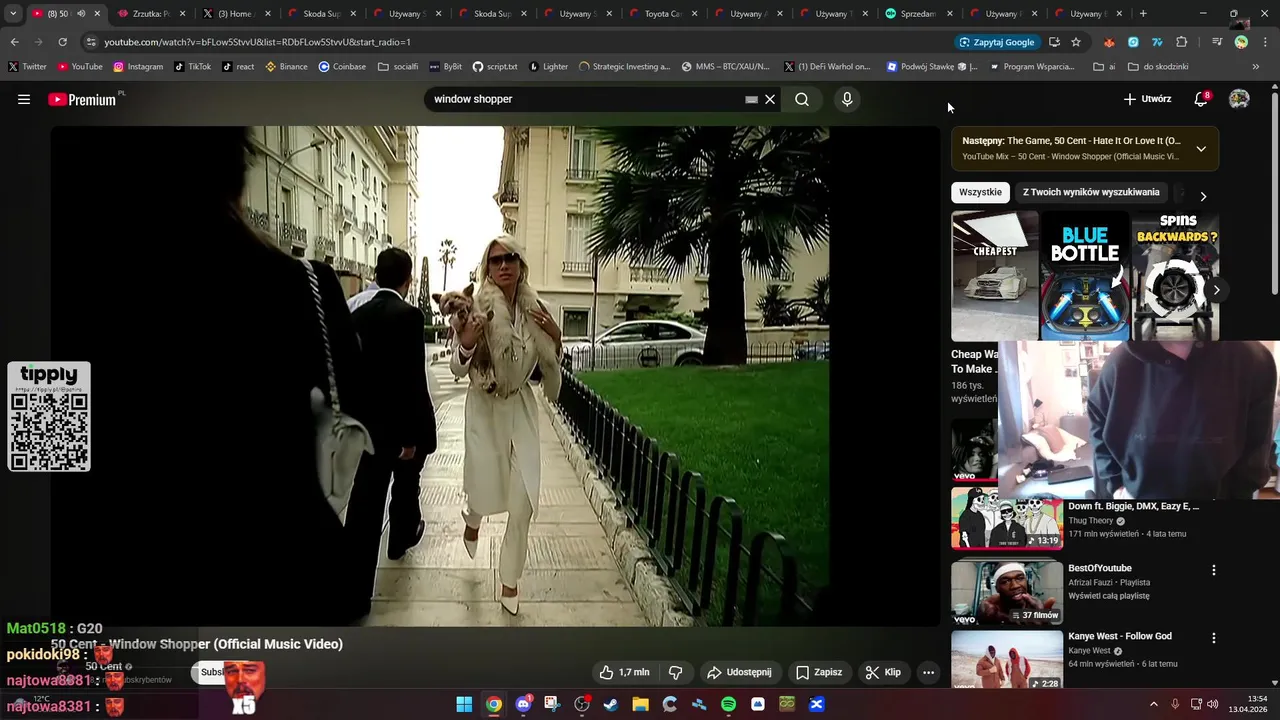The image size is (1280, 720).
Task: Open the YouTube account avatar menu
Action: pyautogui.click(x=1239, y=99)
